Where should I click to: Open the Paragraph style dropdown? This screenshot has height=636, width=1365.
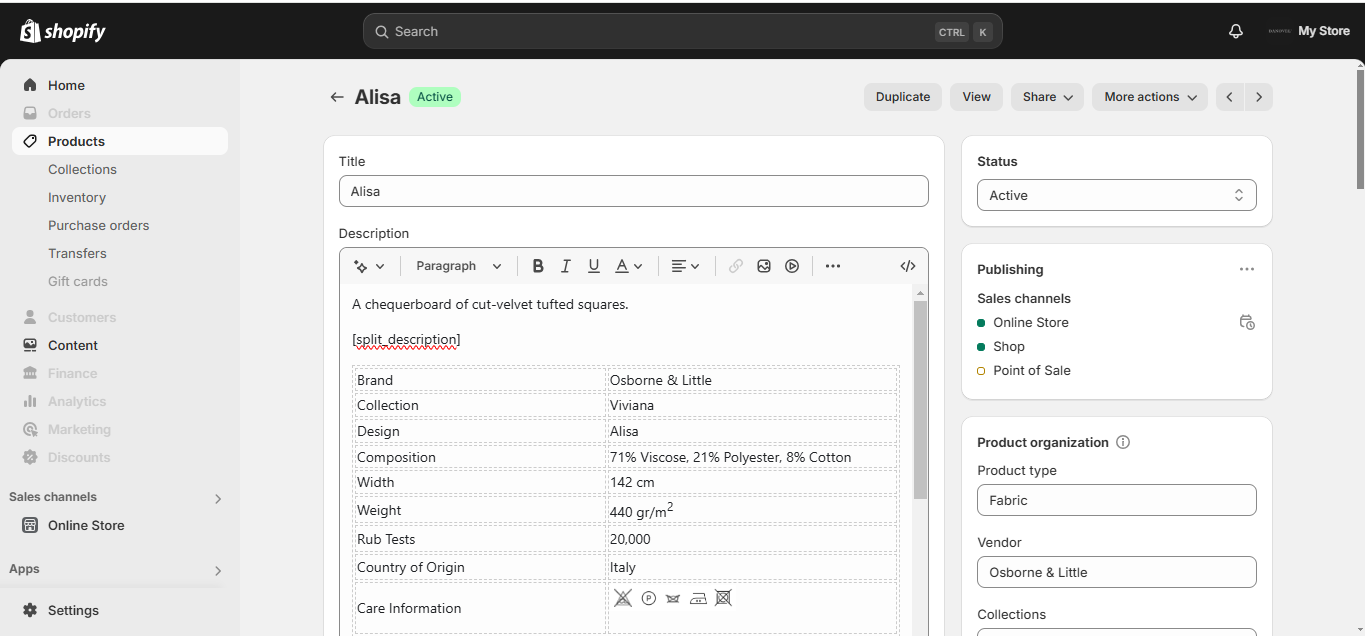point(459,266)
